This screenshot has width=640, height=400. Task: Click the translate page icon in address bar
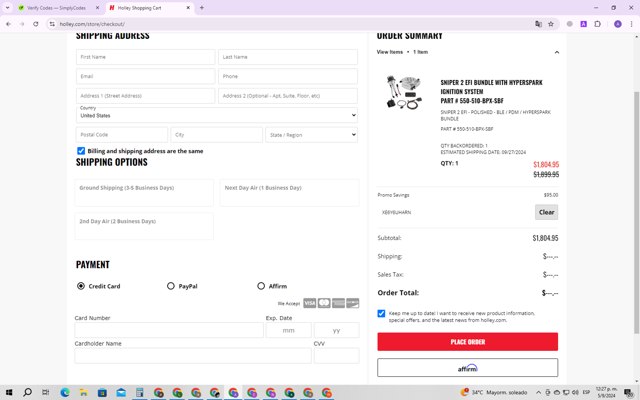(x=538, y=24)
